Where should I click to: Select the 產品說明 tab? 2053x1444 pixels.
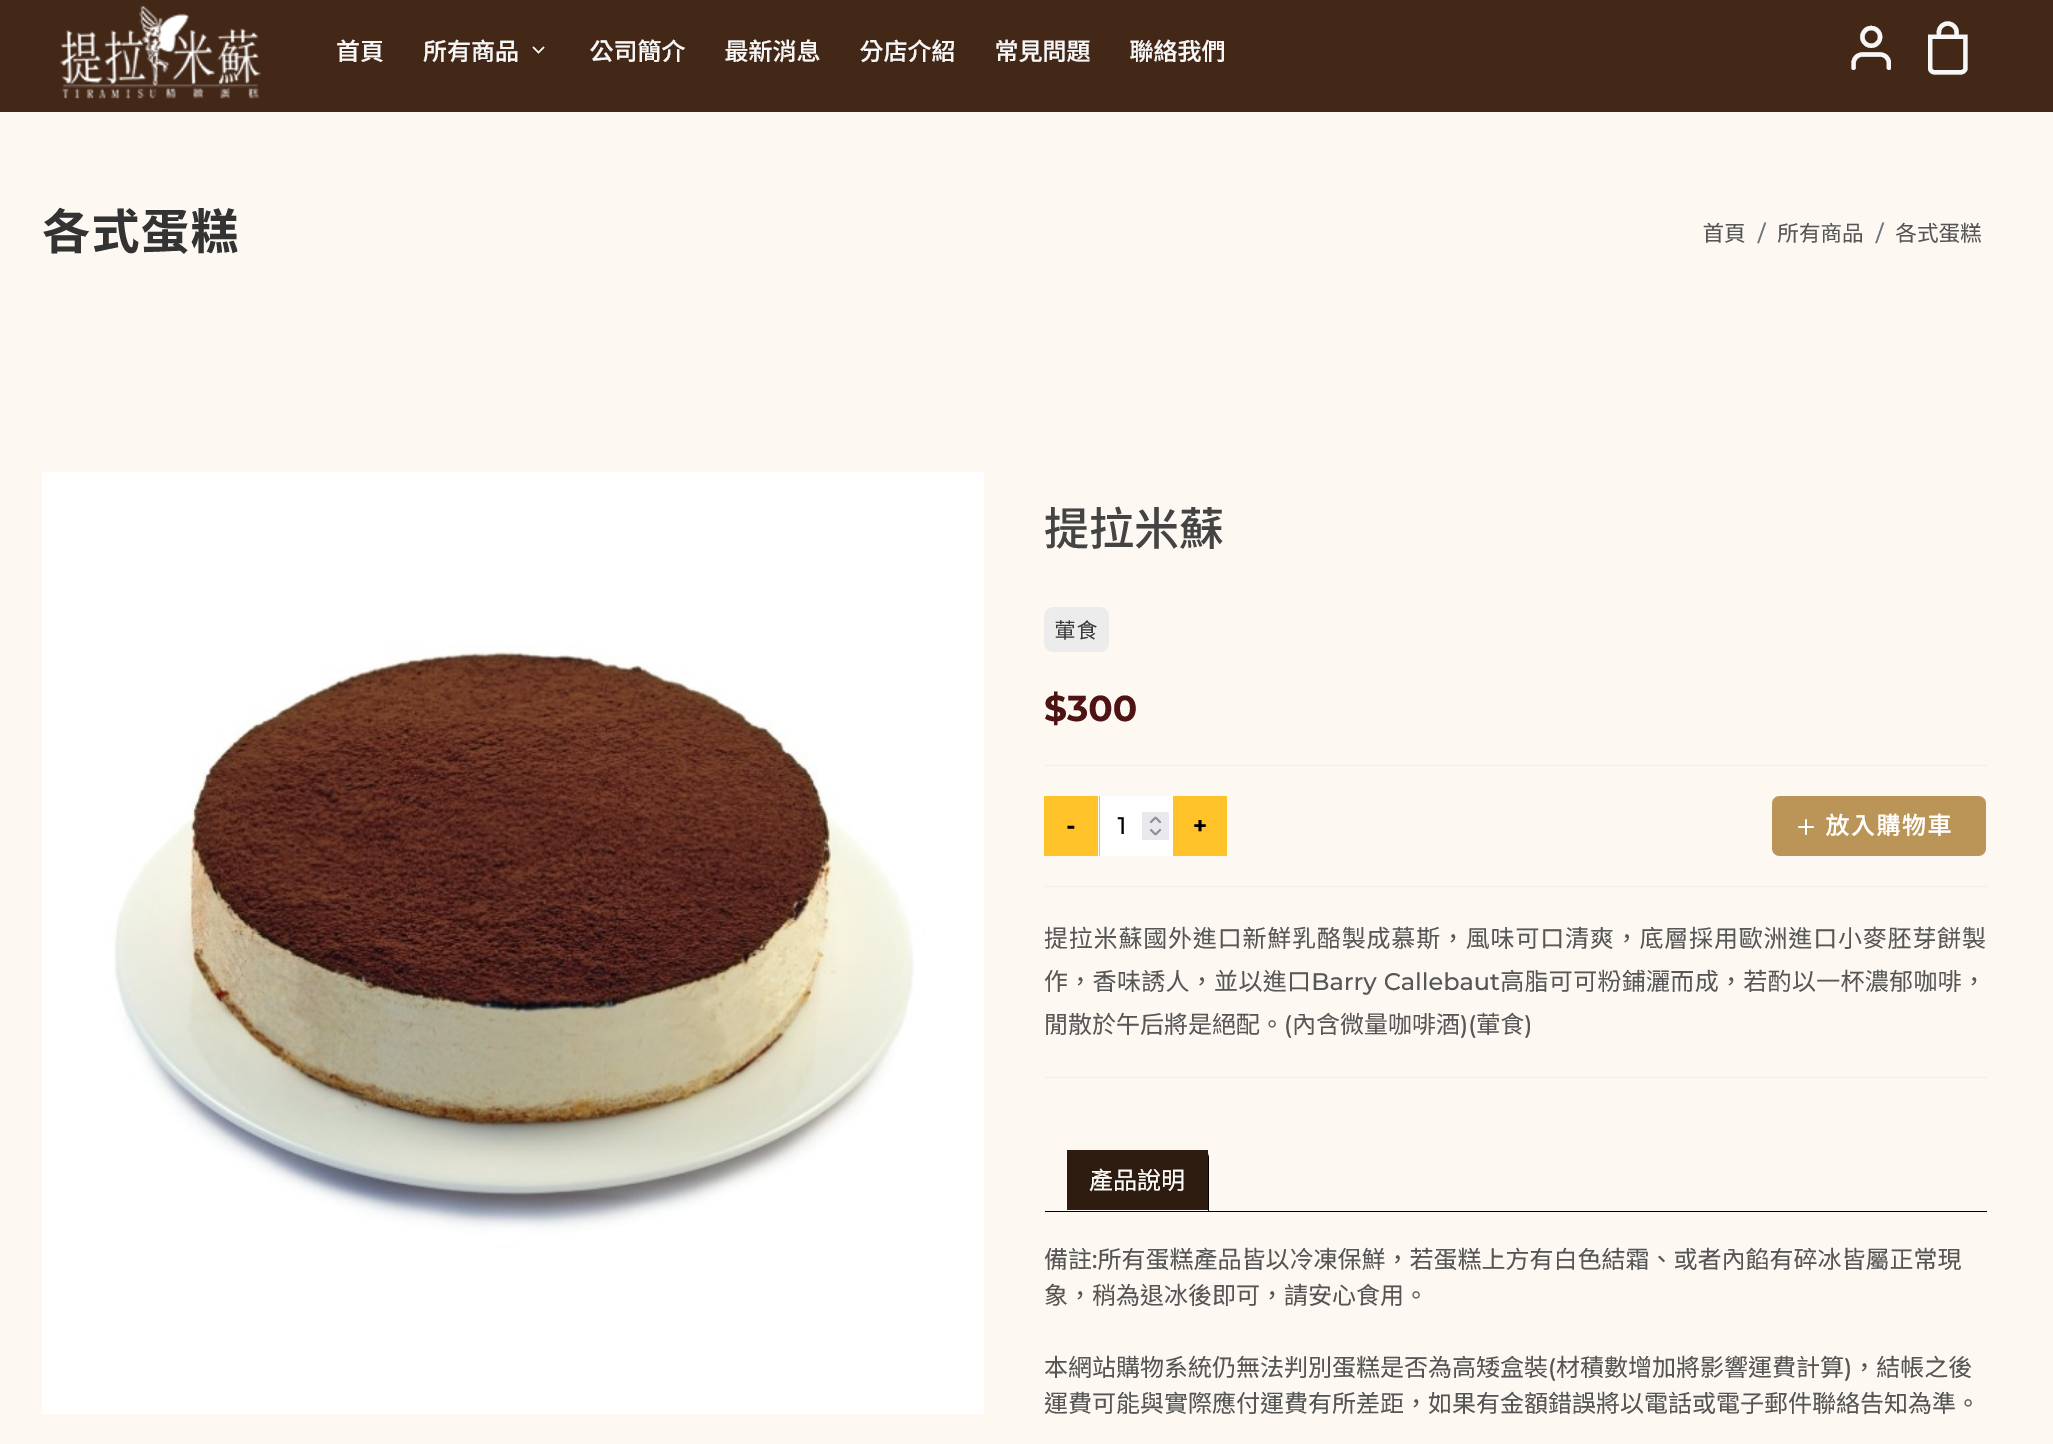[1137, 1180]
